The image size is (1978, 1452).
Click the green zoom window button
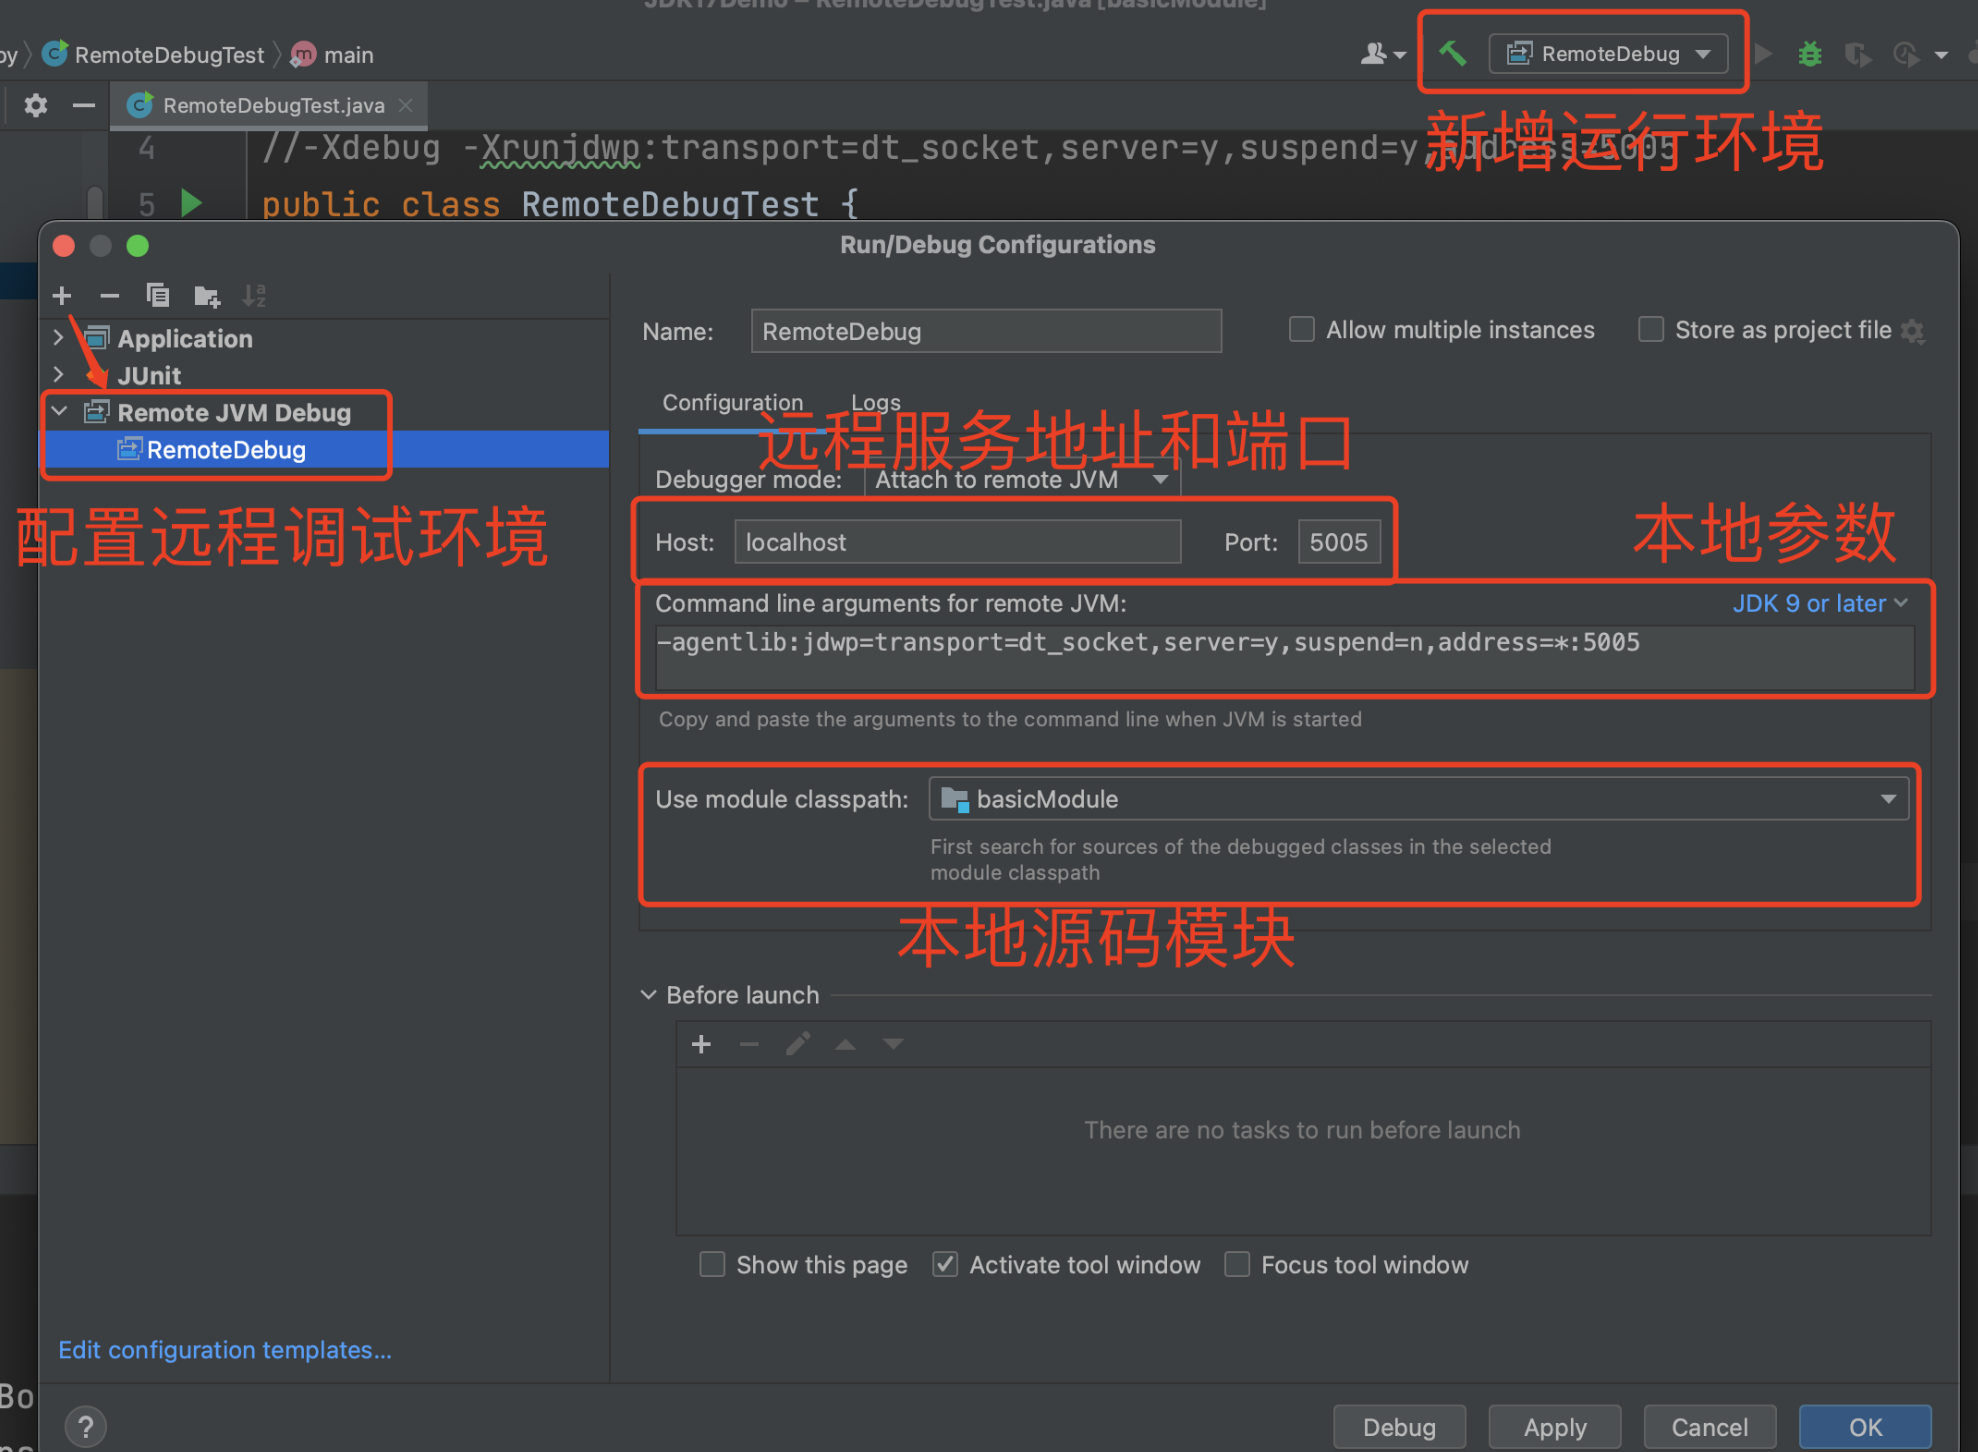click(138, 246)
